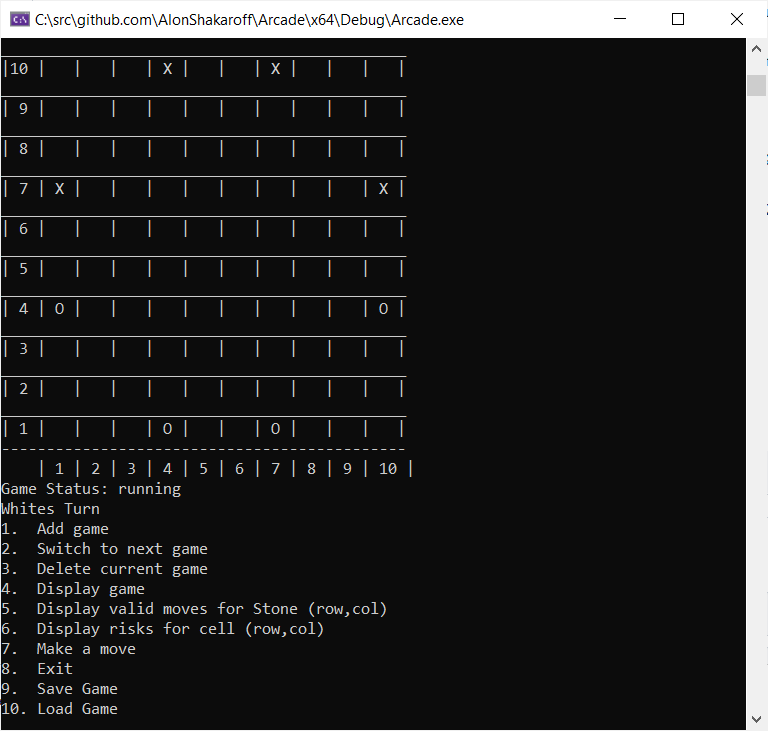Close the Arcade console window

pos(737,19)
